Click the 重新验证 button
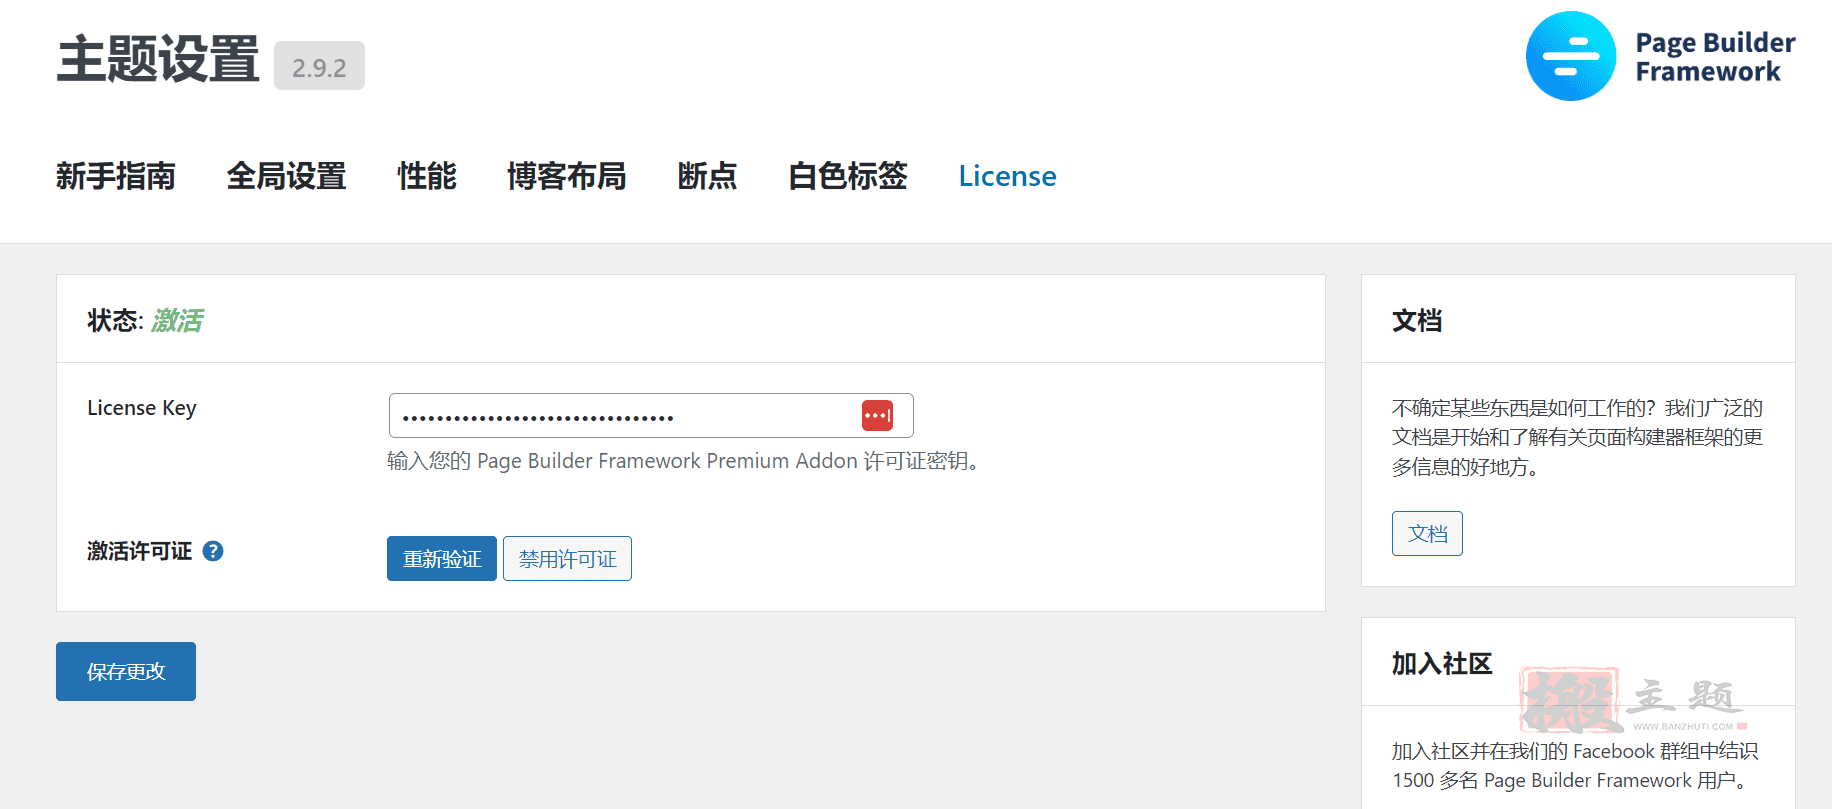The width and height of the screenshot is (1832, 809). click(442, 558)
